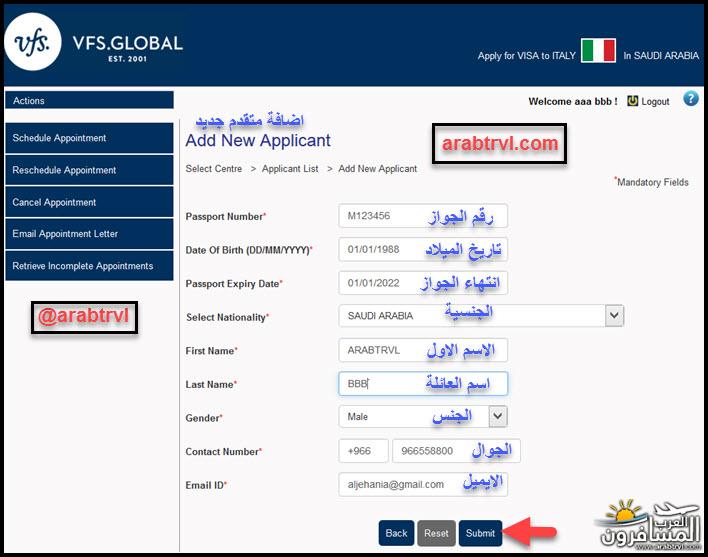
Task: Log out using the Logout link
Action: [x=655, y=102]
